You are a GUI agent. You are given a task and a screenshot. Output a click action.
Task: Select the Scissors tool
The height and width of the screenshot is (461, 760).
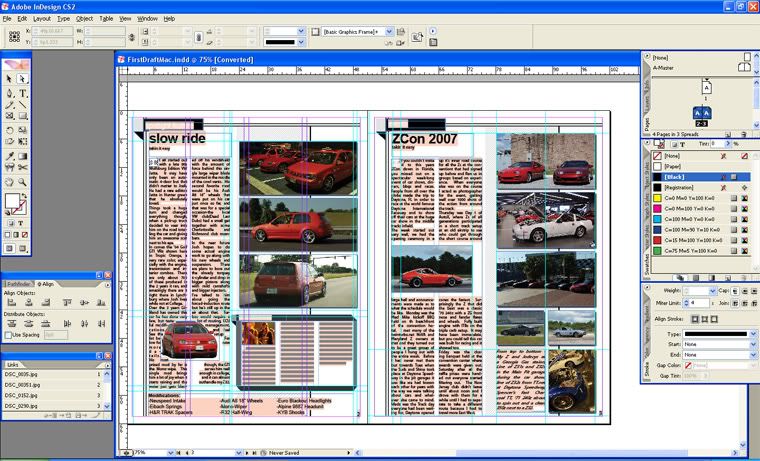click(x=23, y=168)
